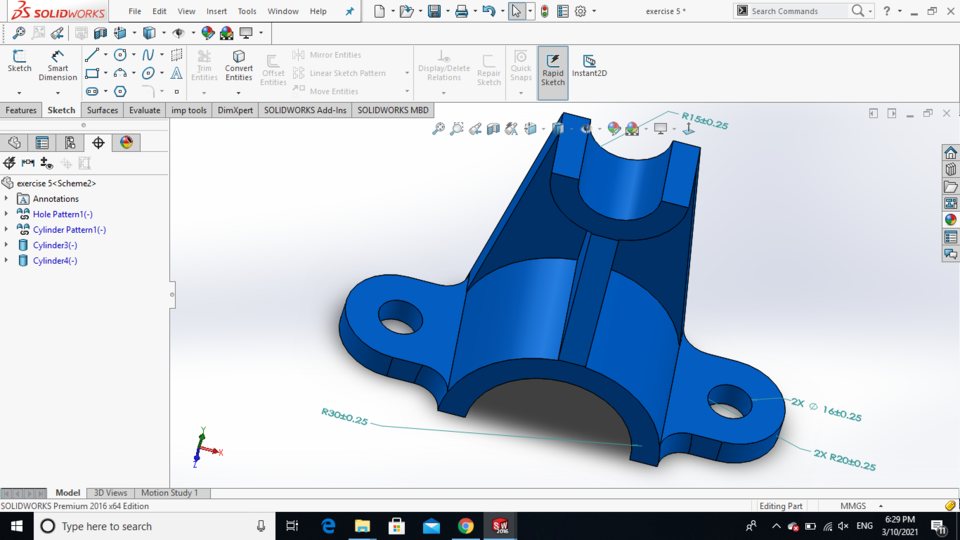960x540 pixels.
Task: Open Appearances in the task pane
Action: point(950,220)
